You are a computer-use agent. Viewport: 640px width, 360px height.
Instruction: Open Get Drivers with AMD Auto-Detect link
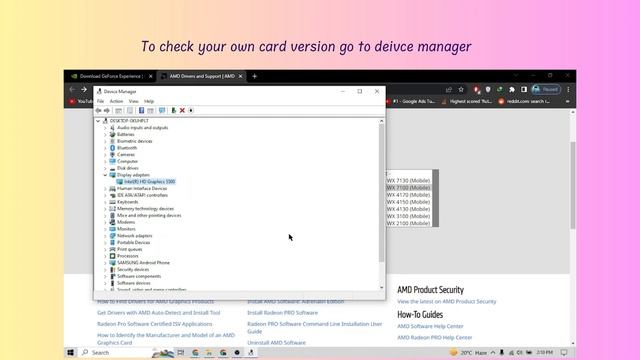(158, 313)
